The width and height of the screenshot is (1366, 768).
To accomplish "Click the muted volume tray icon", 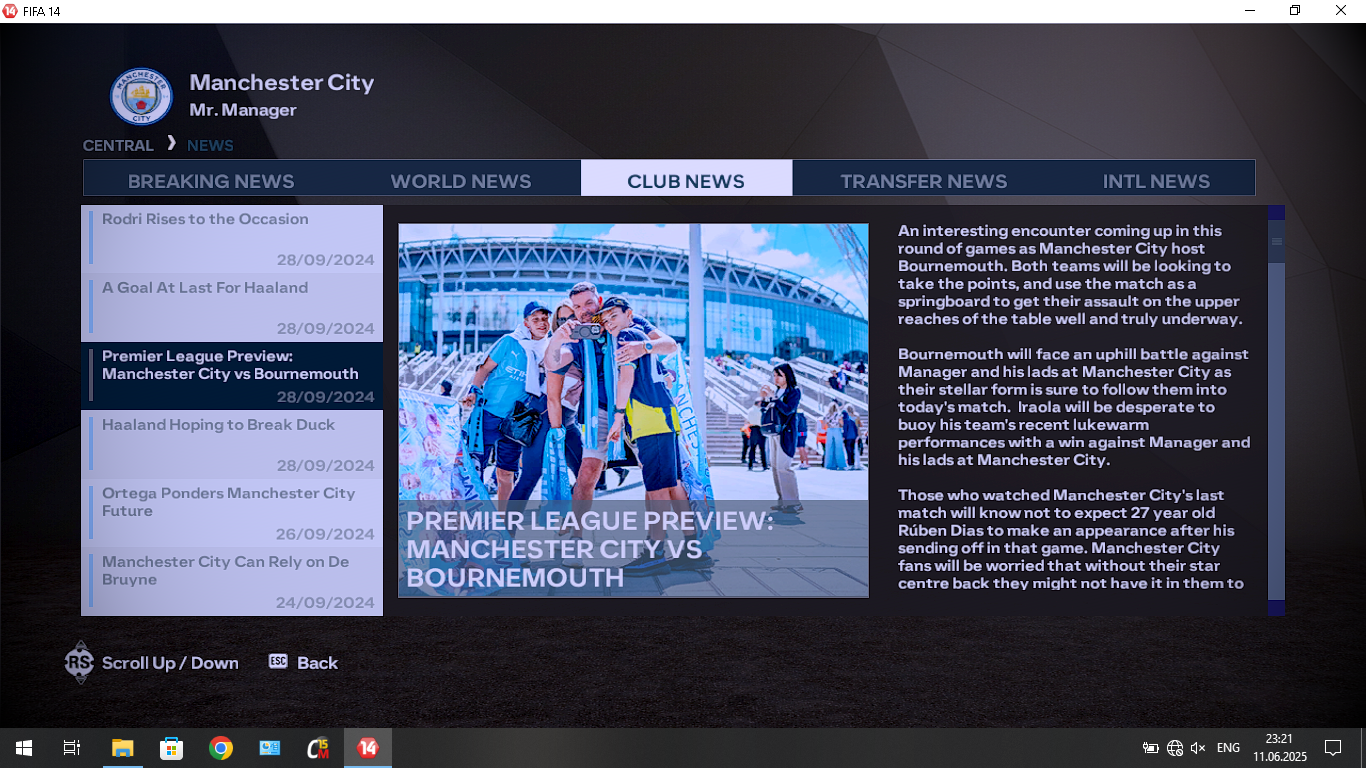I will pos(1198,748).
